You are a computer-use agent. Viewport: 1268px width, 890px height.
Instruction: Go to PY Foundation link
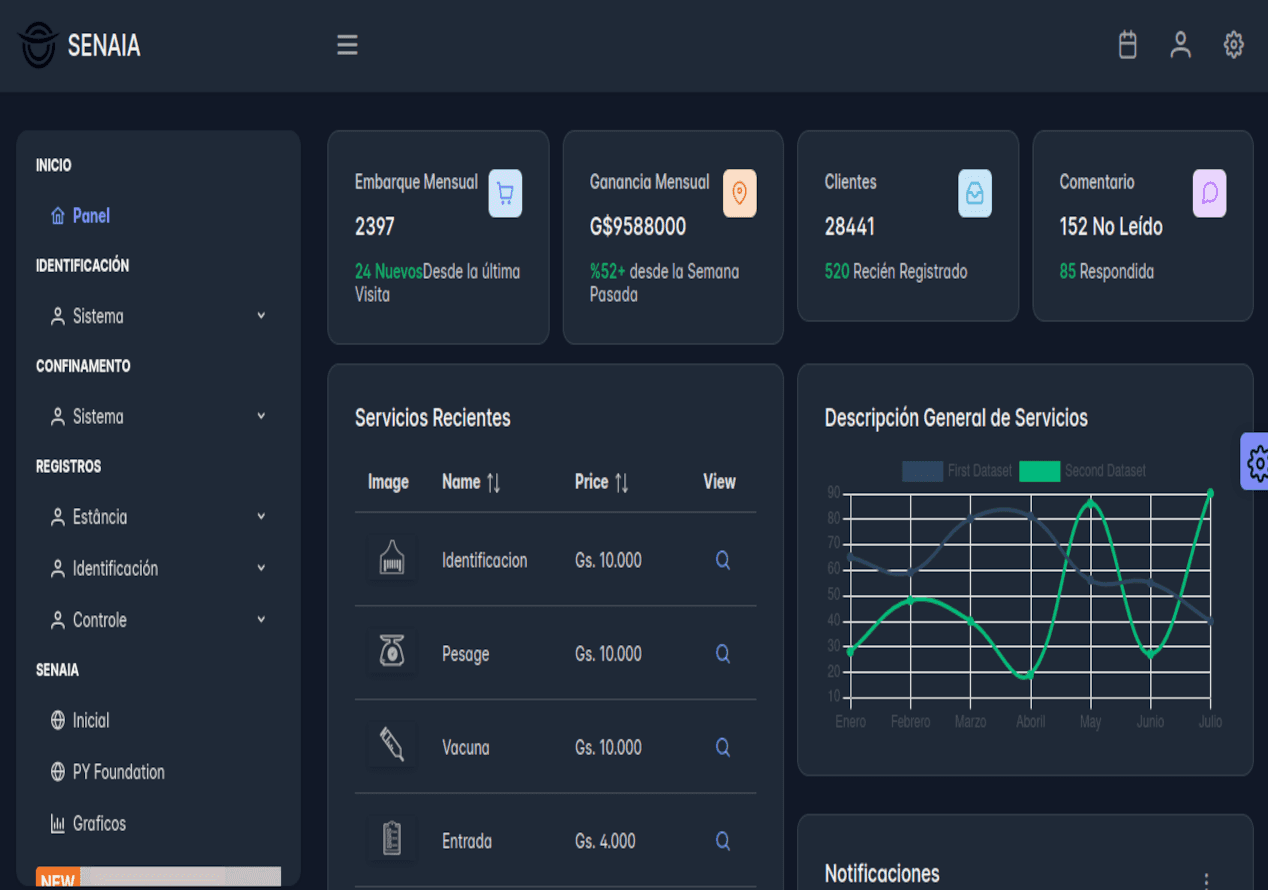click(x=117, y=772)
